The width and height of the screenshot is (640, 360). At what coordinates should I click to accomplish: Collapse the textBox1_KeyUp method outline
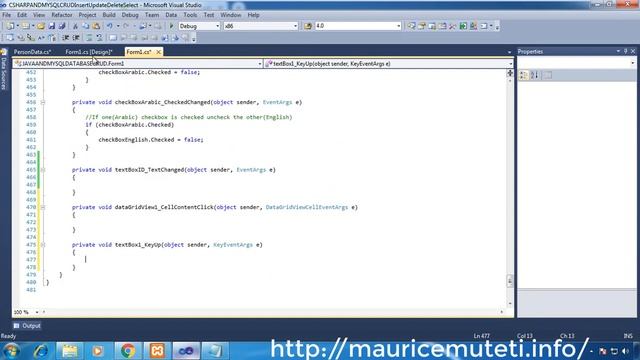point(43,245)
